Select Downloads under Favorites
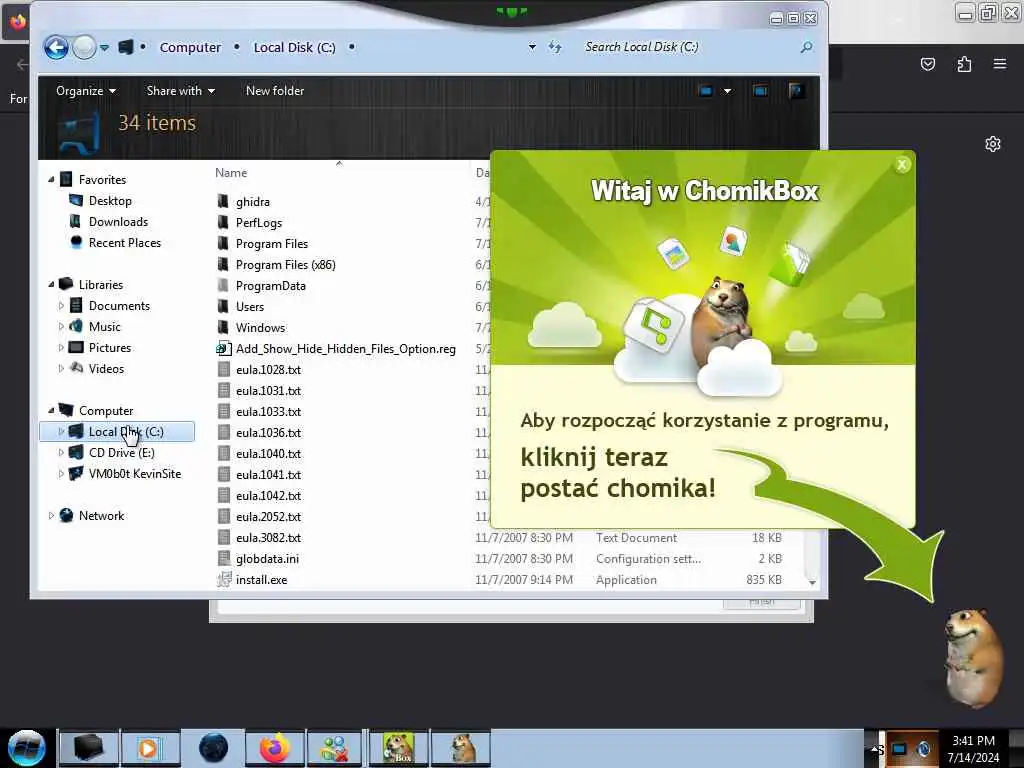Viewport: 1024px width, 768px height. point(118,221)
